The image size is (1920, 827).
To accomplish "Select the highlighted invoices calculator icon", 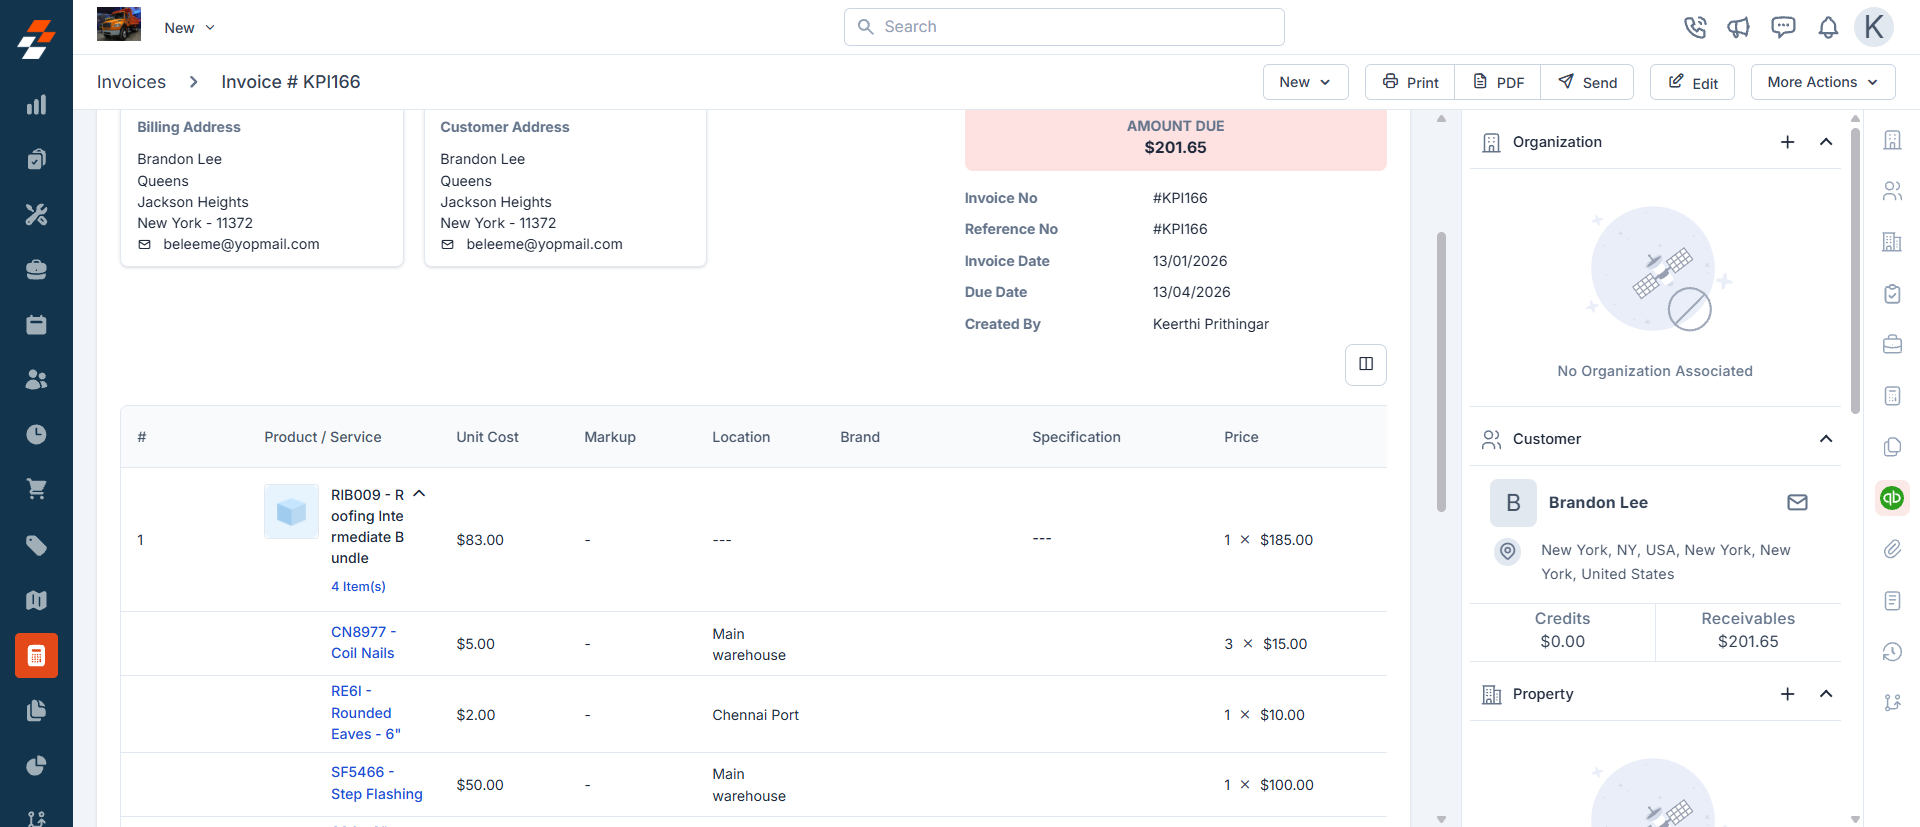I will pyautogui.click(x=36, y=656).
